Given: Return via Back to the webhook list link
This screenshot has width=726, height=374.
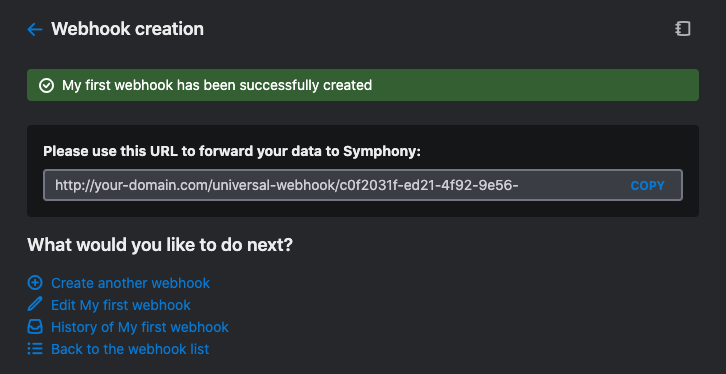Looking at the screenshot, I should point(130,349).
